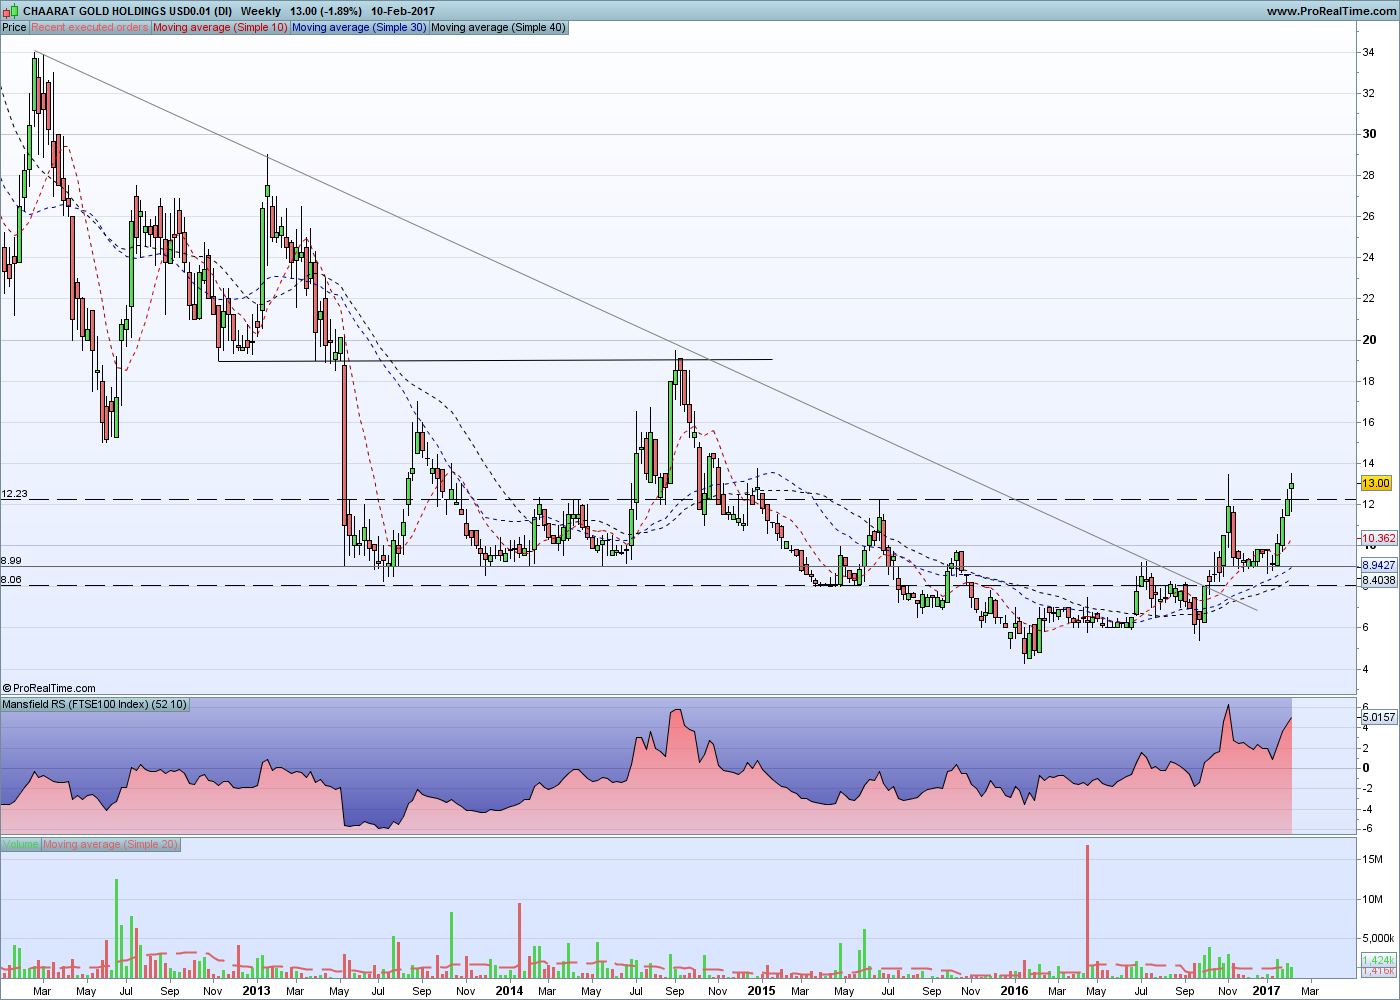Screen dimensions: 1400x1000
Task: Select the Volume panel label
Action: click(20, 844)
